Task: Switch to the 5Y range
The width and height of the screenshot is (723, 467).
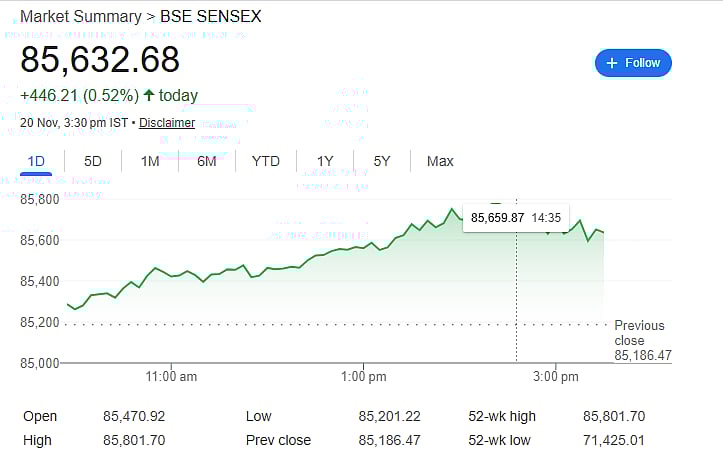Action: [382, 161]
